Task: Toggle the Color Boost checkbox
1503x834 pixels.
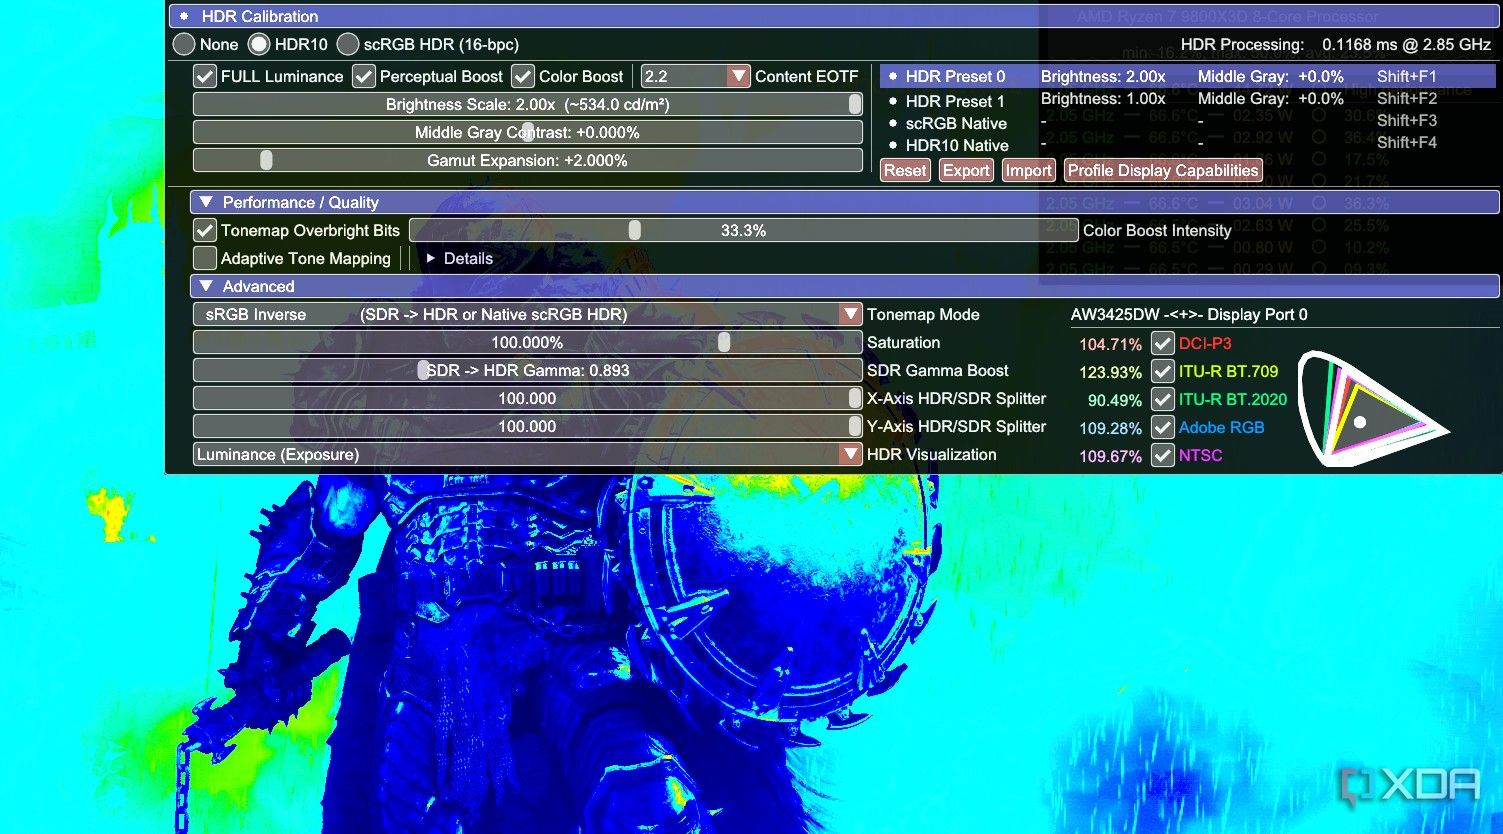Action: (x=523, y=76)
